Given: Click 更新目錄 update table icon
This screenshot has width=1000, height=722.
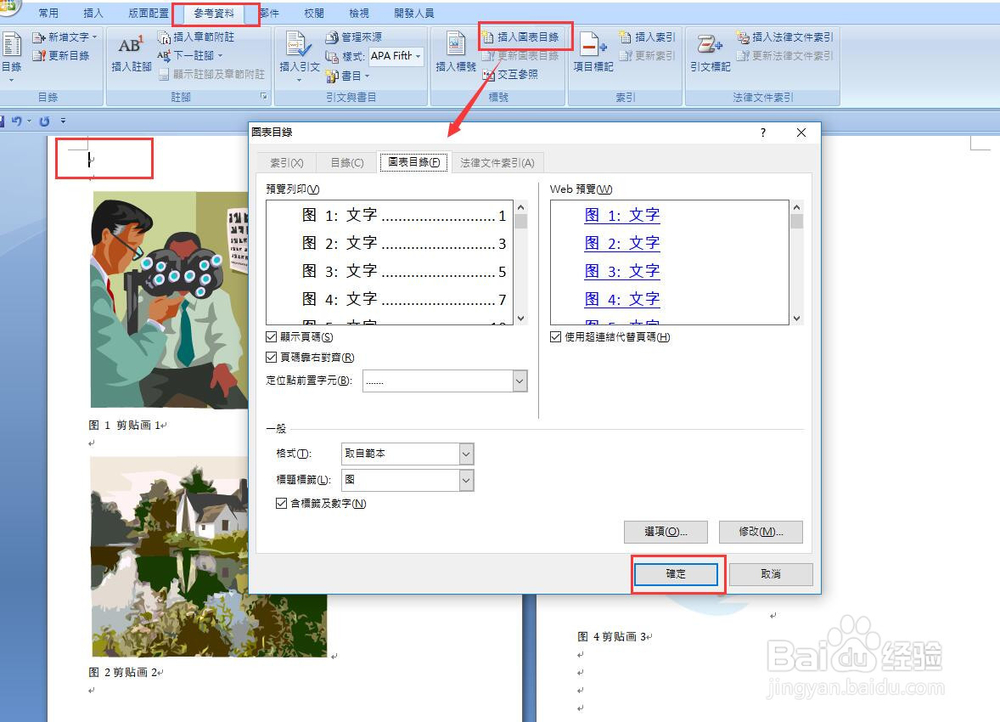Looking at the screenshot, I should pyautogui.click(x=38, y=55).
